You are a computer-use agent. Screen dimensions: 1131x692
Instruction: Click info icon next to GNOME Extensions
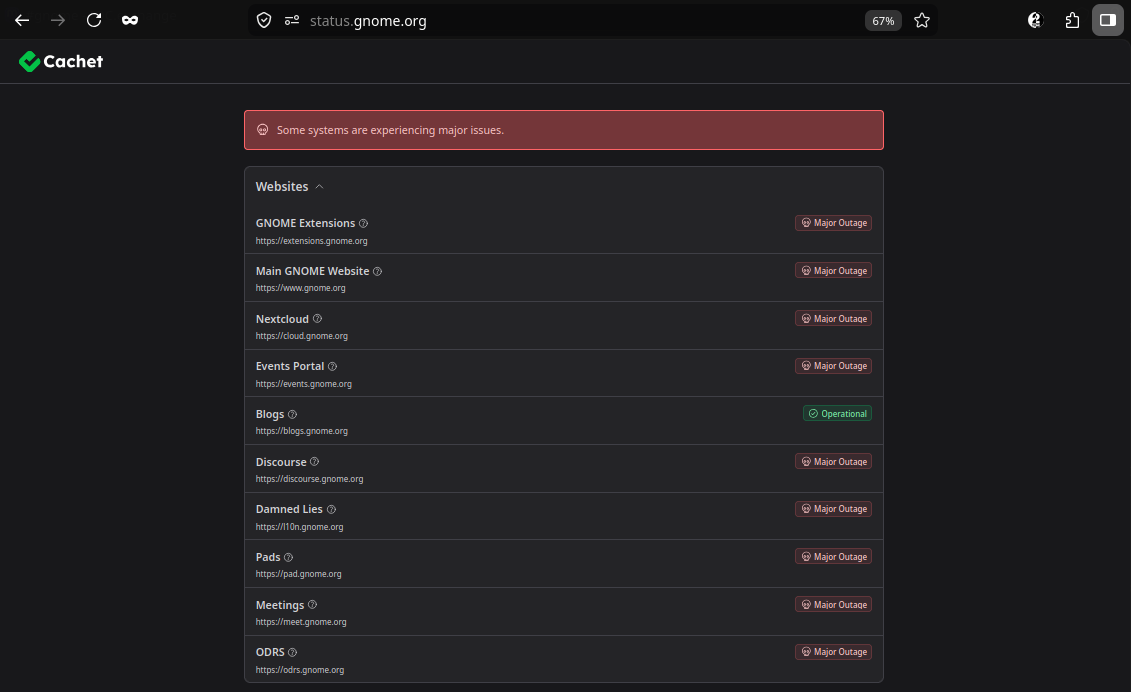[364, 224]
